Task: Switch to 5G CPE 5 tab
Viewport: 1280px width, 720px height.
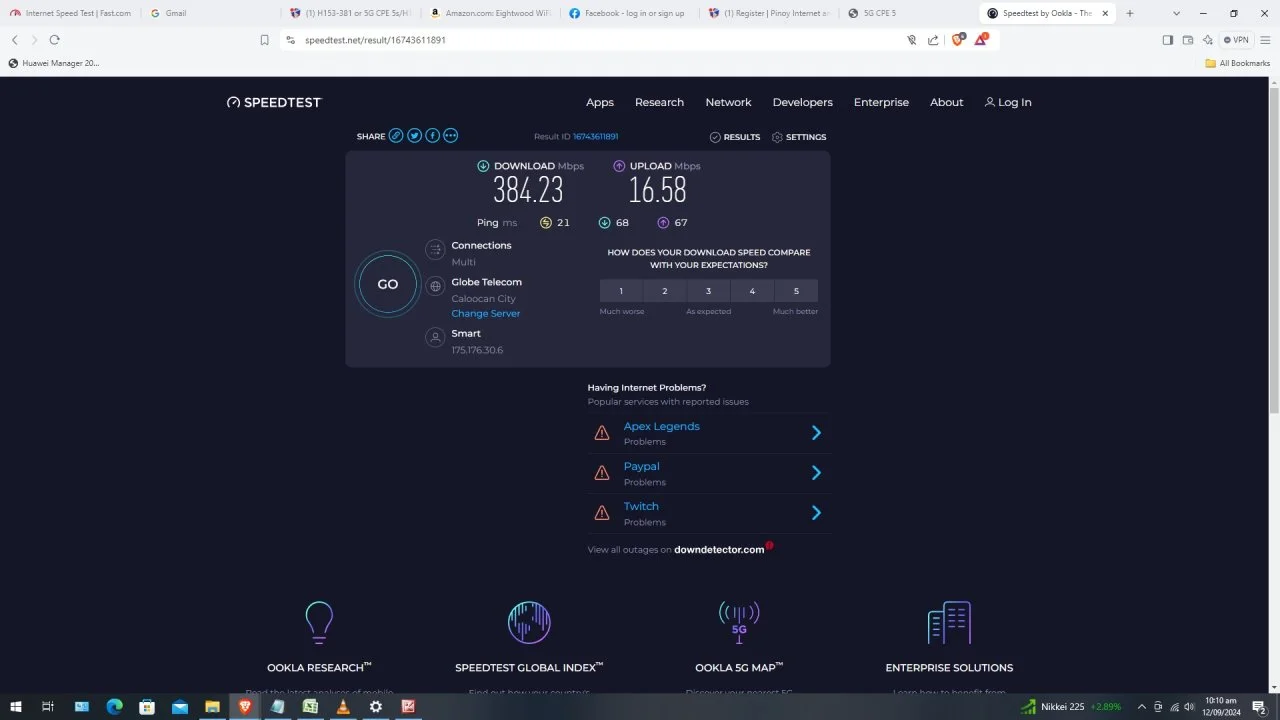Action: tap(907, 13)
